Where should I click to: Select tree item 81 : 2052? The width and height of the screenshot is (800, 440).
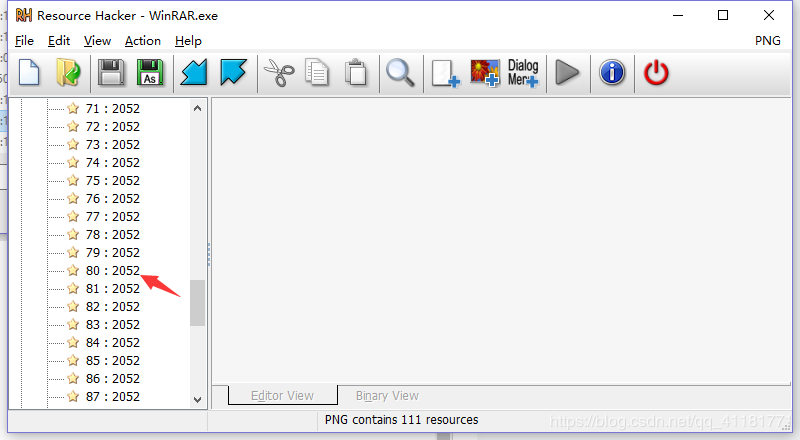point(113,288)
